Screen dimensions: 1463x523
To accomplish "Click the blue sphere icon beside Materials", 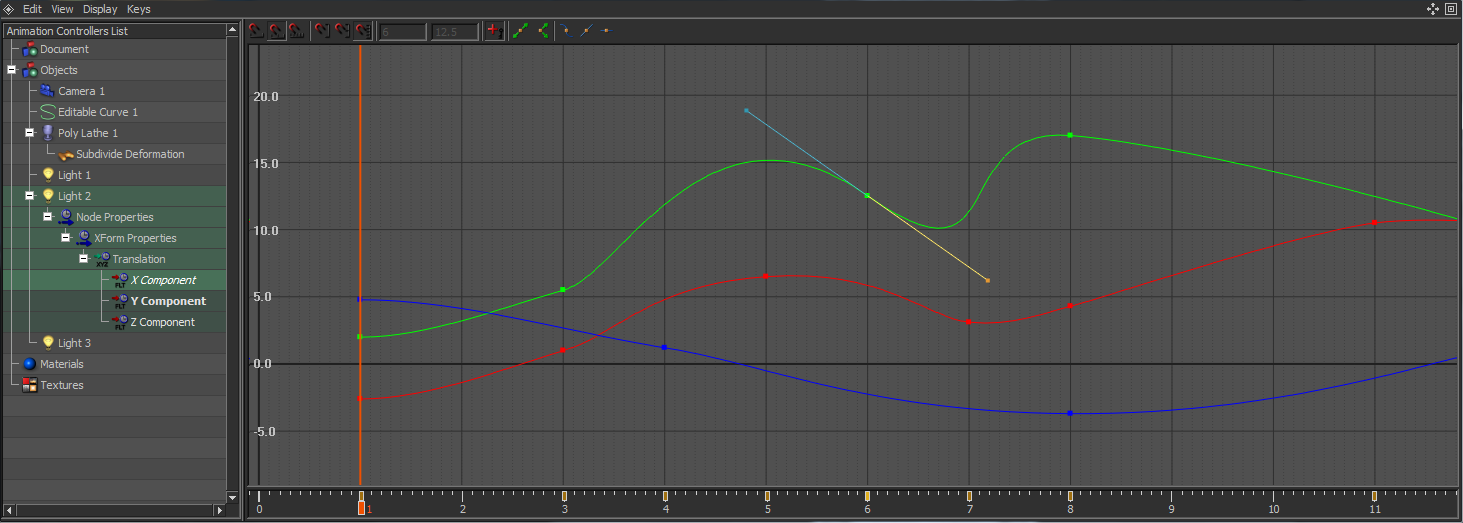I will pyautogui.click(x=29, y=364).
